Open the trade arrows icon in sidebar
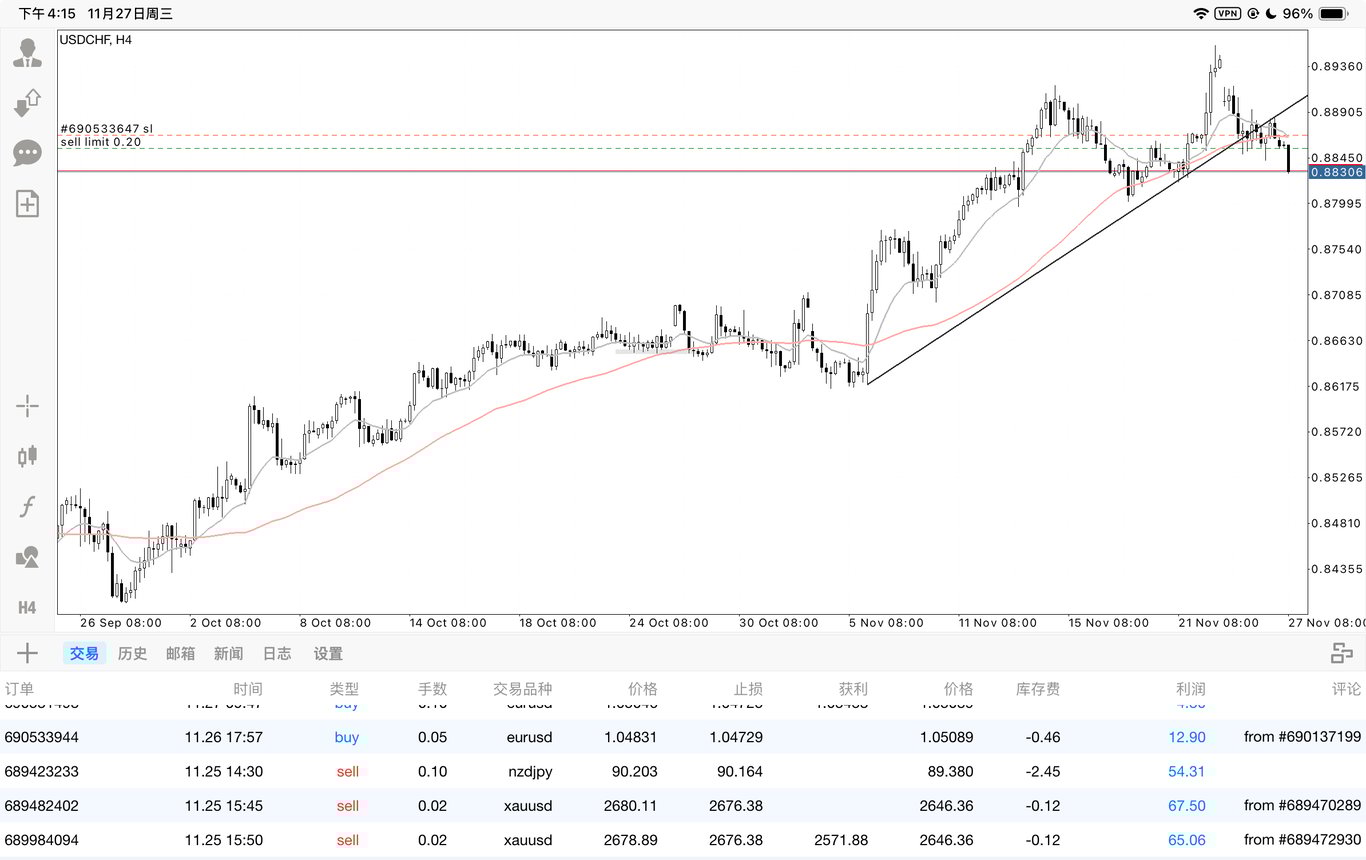The height and width of the screenshot is (860, 1366). point(27,103)
